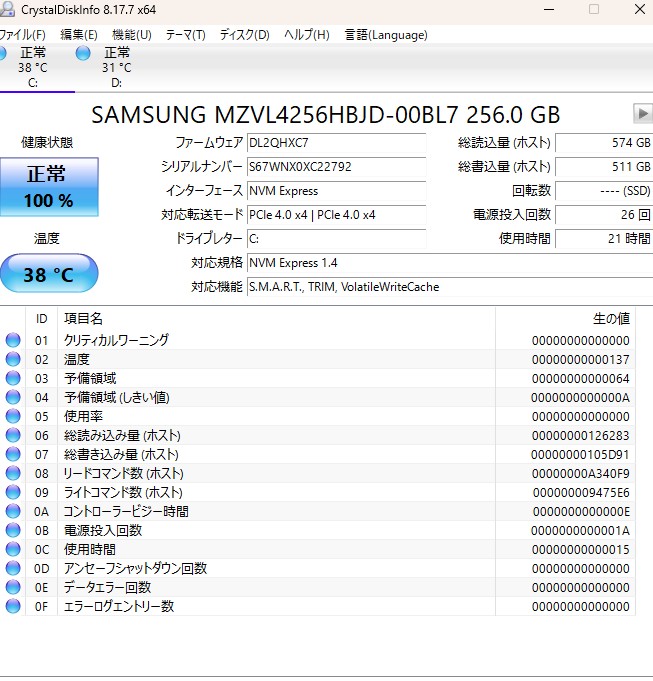The width and height of the screenshot is (653, 681).
Task: Minimize the CrystalDiskInfo window
Action: (x=549, y=9)
